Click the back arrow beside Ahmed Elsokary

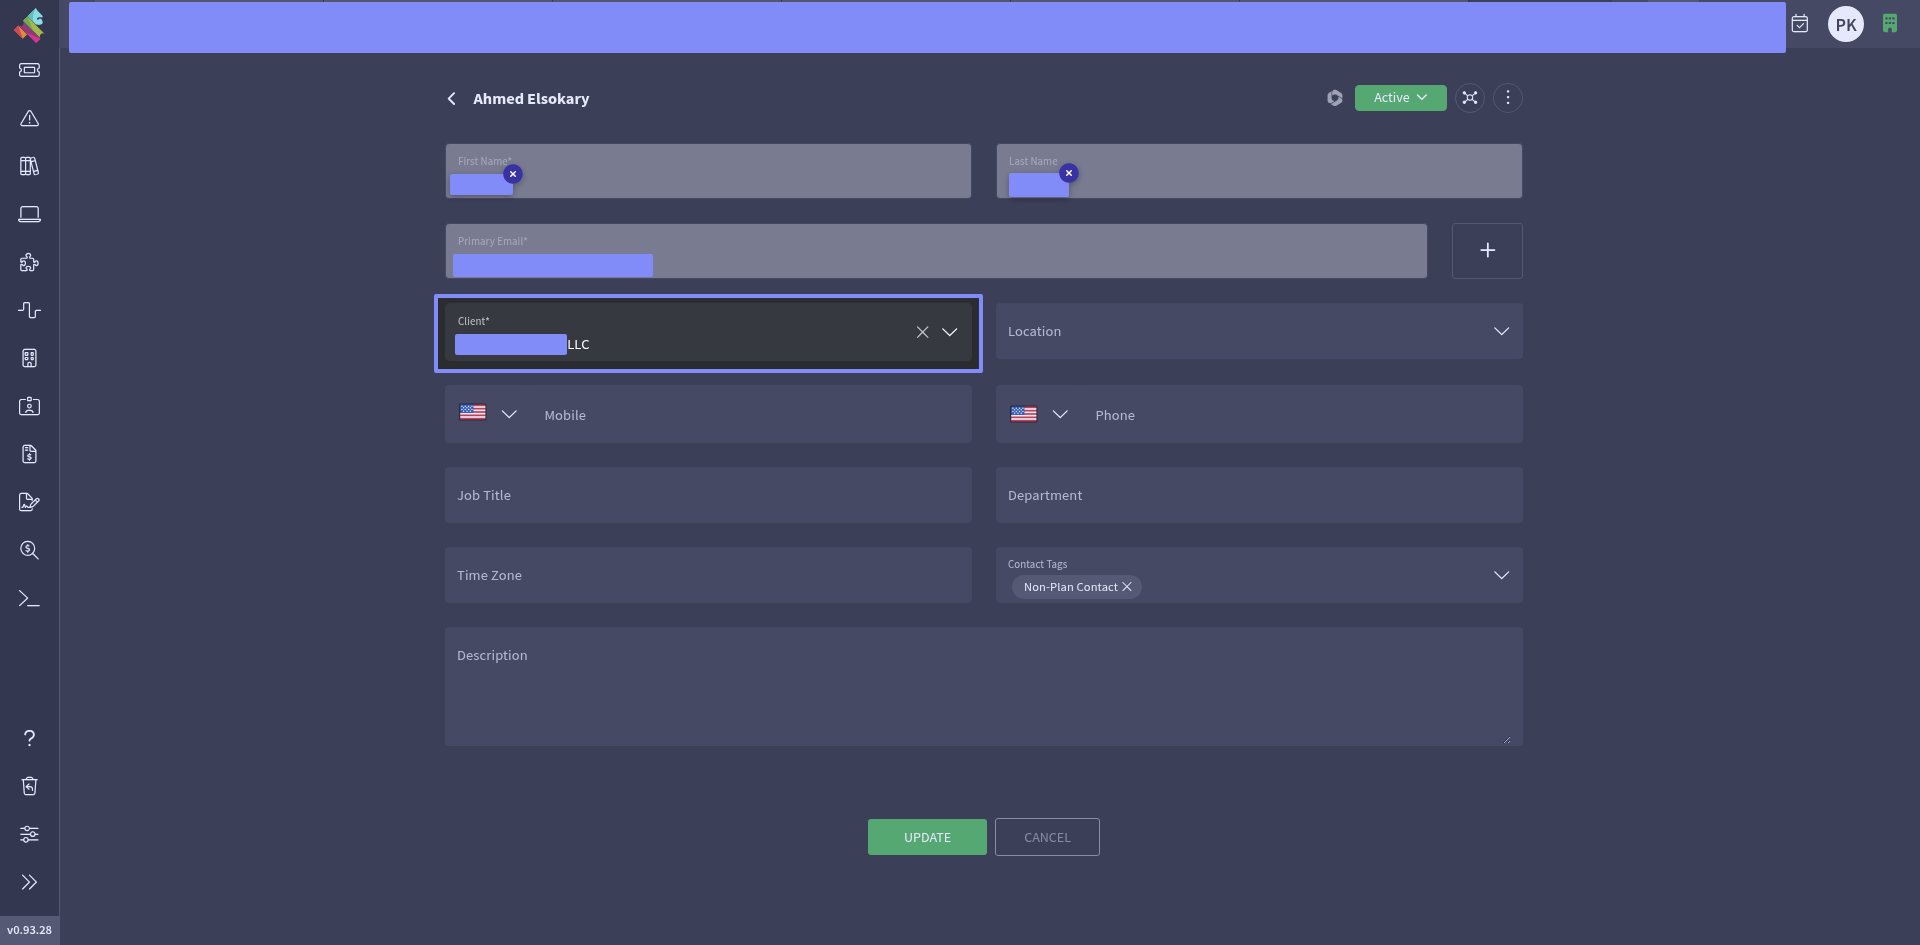click(x=451, y=99)
